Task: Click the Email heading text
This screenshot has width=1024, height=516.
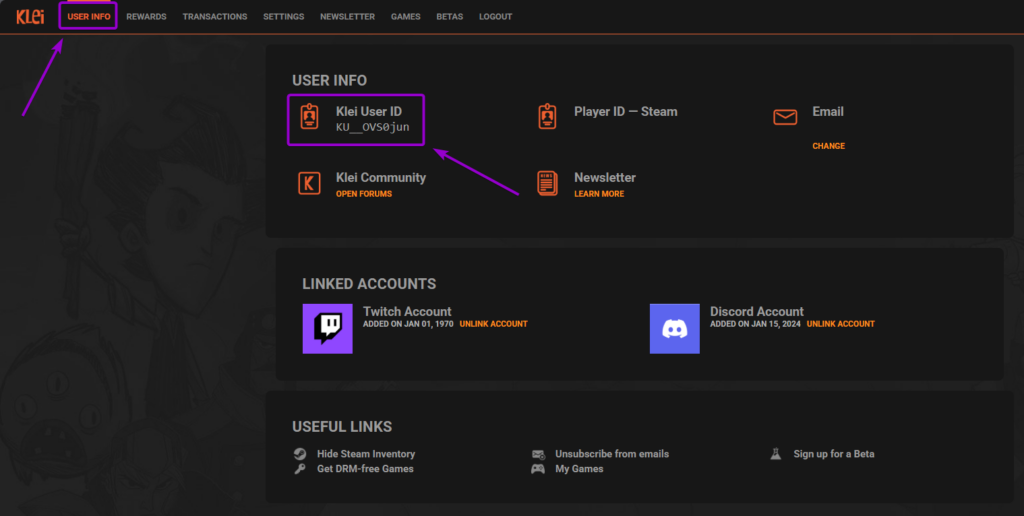Action: [828, 112]
